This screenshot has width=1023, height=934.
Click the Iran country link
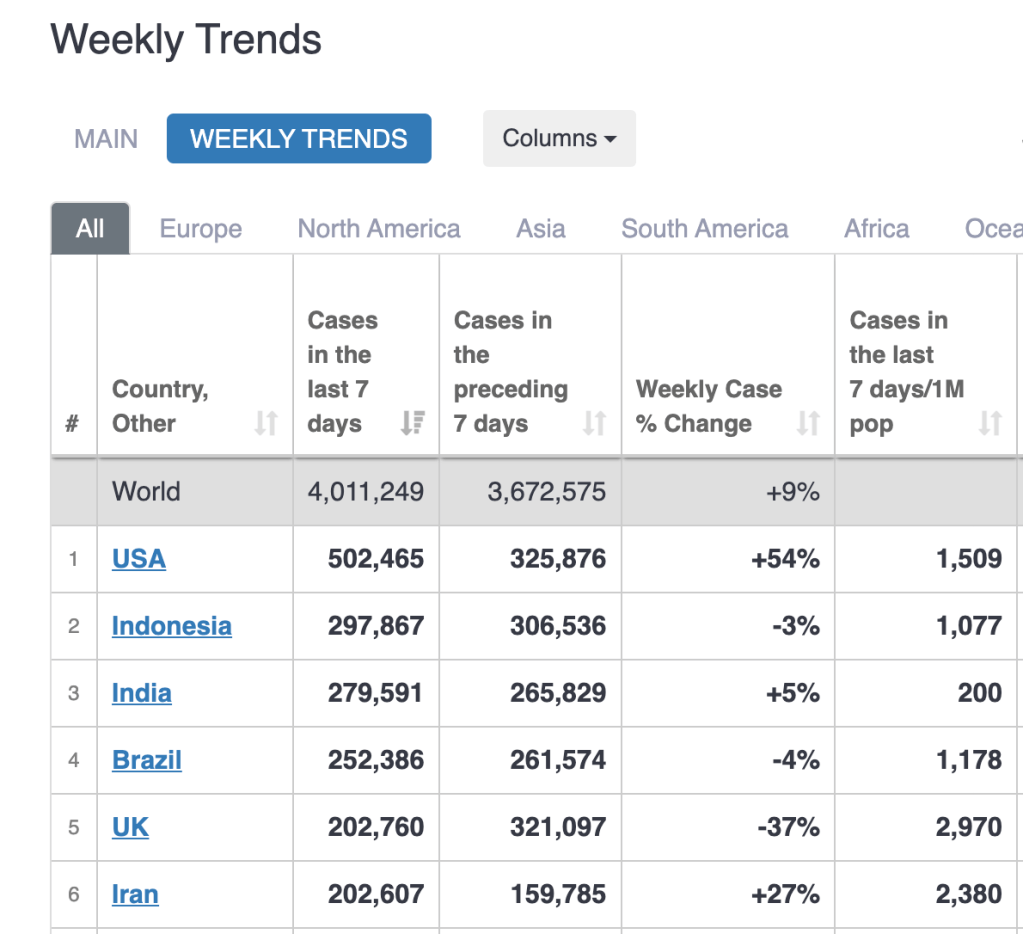coord(135,894)
